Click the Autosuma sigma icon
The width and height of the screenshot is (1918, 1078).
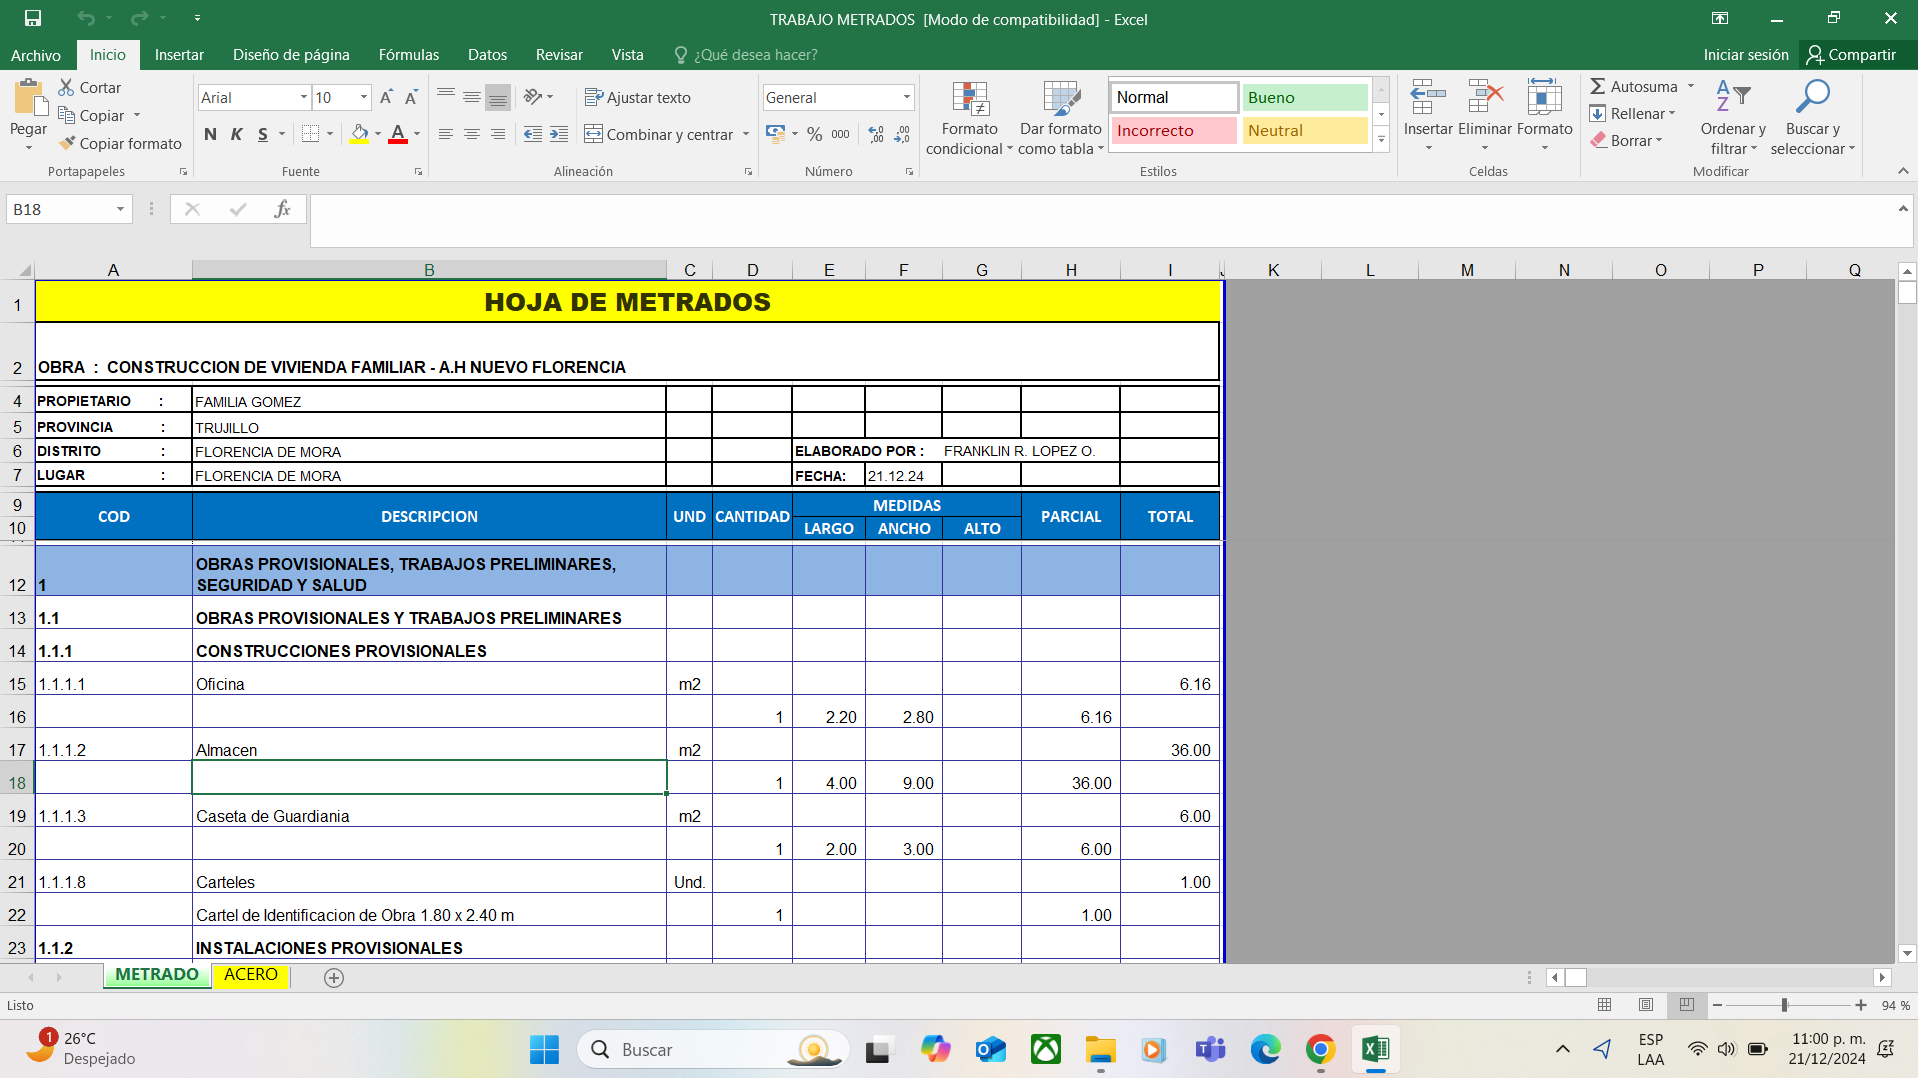pyautogui.click(x=1598, y=87)
